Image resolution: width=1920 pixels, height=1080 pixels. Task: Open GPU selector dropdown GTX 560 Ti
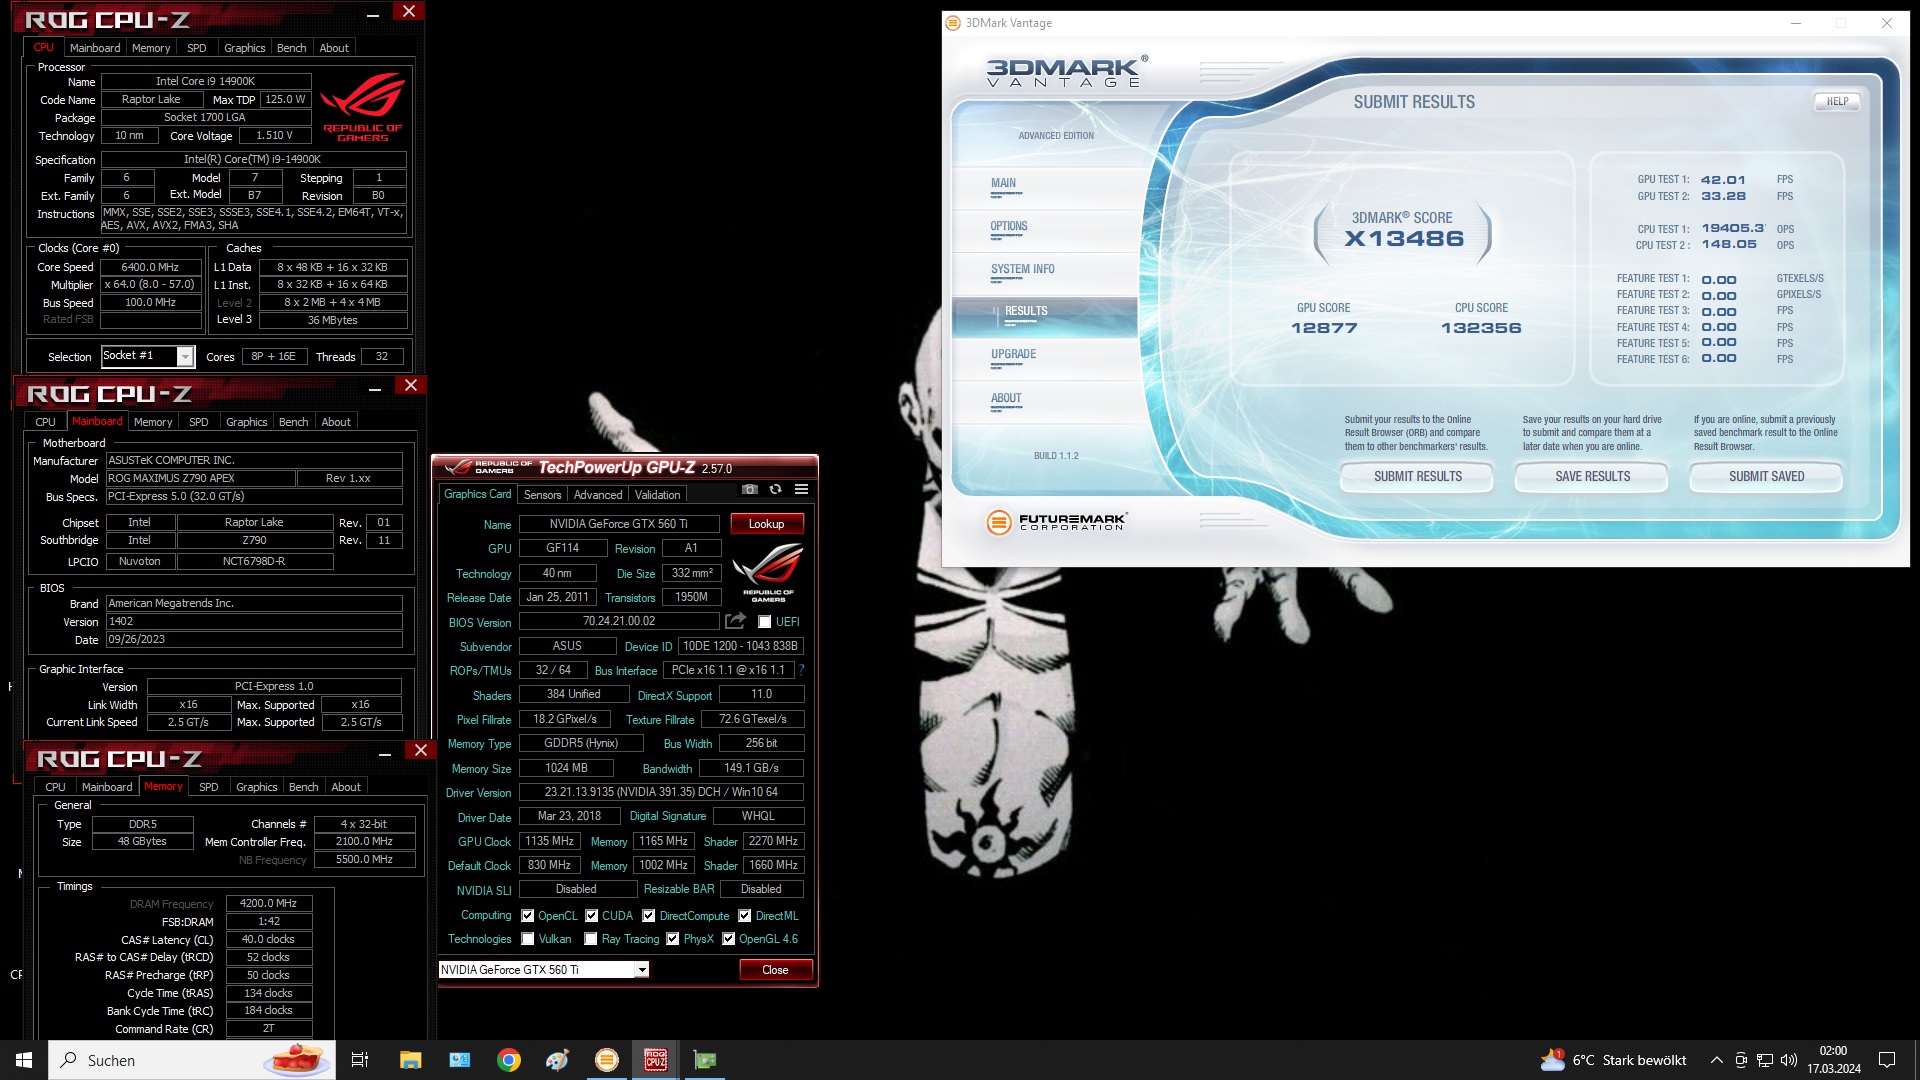click(x=544, y=970)
